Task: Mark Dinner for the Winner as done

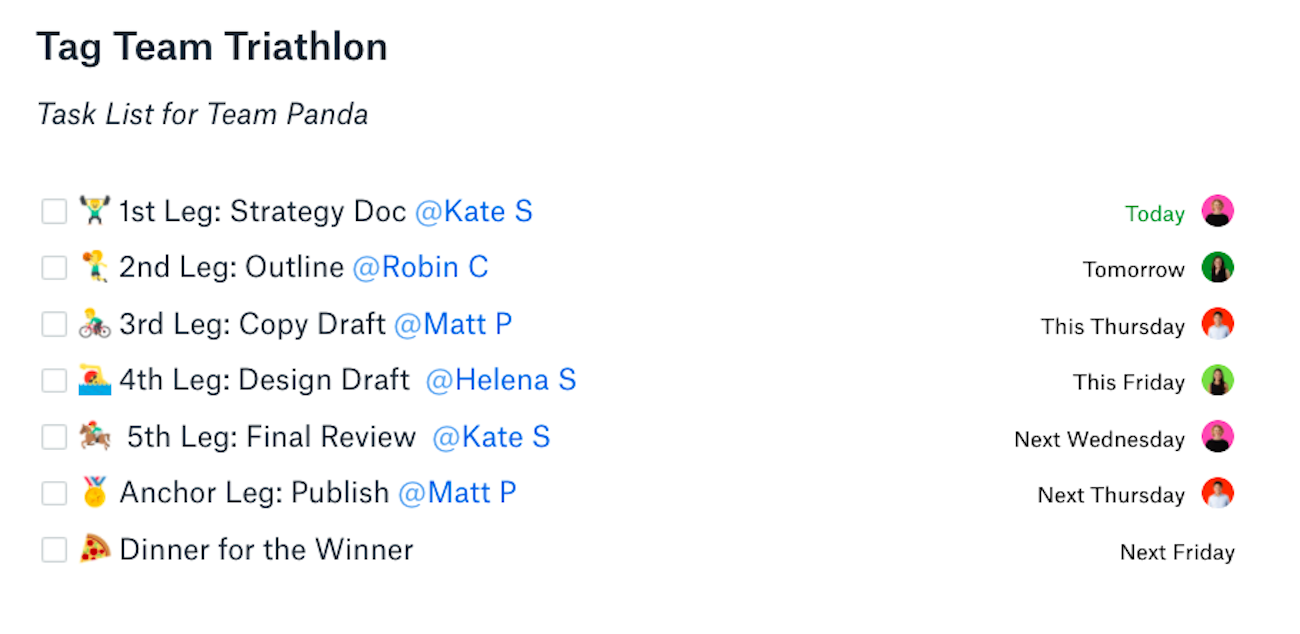Action: (x=54, y=550)
